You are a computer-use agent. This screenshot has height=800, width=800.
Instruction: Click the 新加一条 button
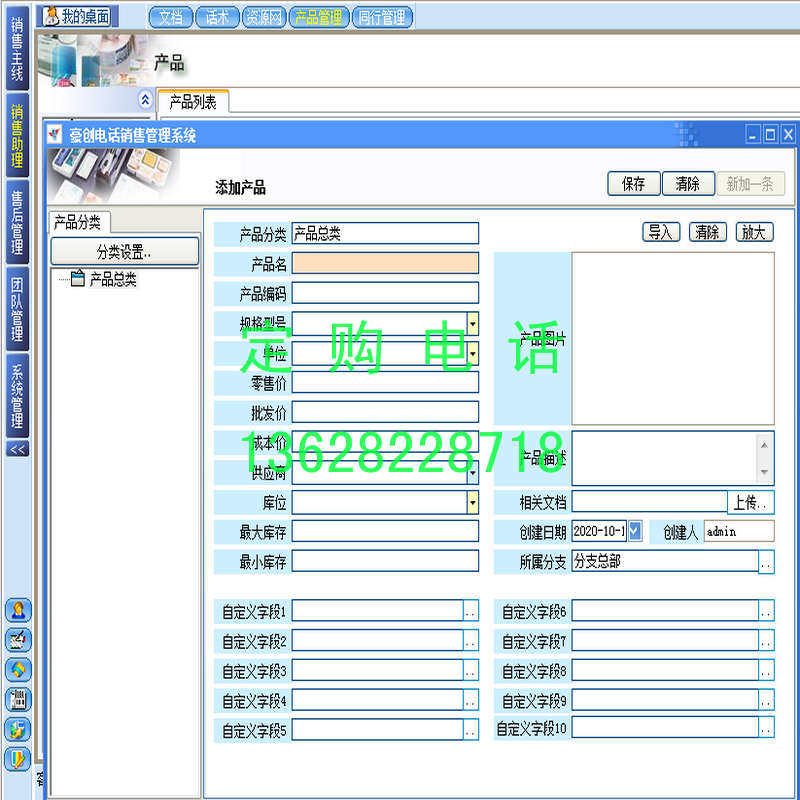[x=750, y=184]
